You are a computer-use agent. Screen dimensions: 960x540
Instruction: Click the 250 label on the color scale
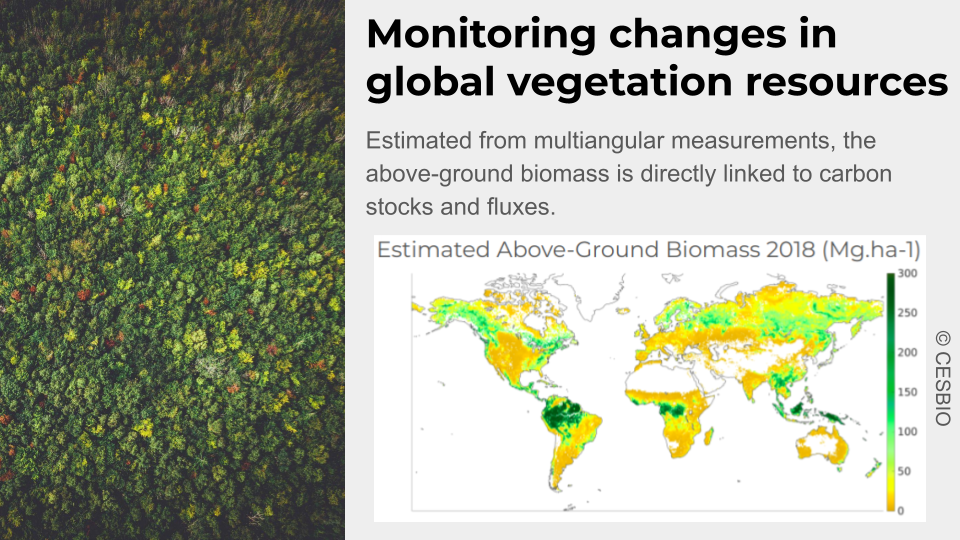coord(907,313)
